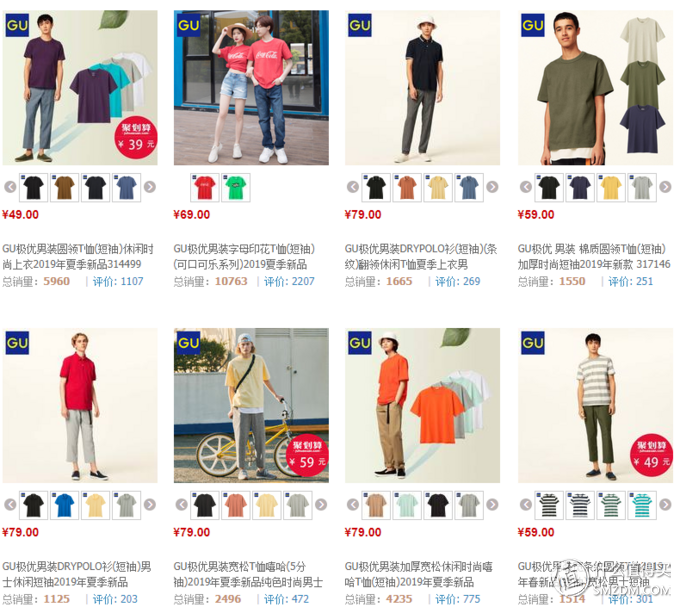Open the yellow tee with bicycle product image

click(x=251, y=405)
